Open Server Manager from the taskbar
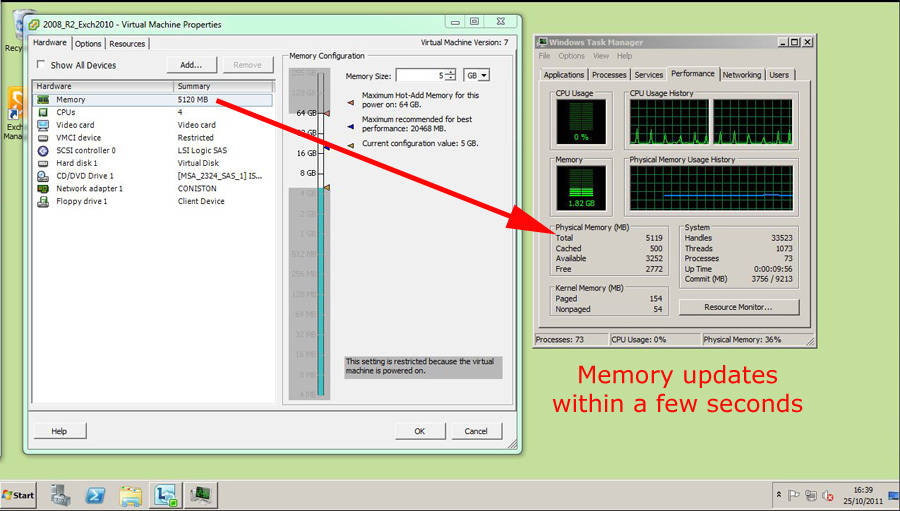Screen dimensions: 900x511 tap(60, 495)
